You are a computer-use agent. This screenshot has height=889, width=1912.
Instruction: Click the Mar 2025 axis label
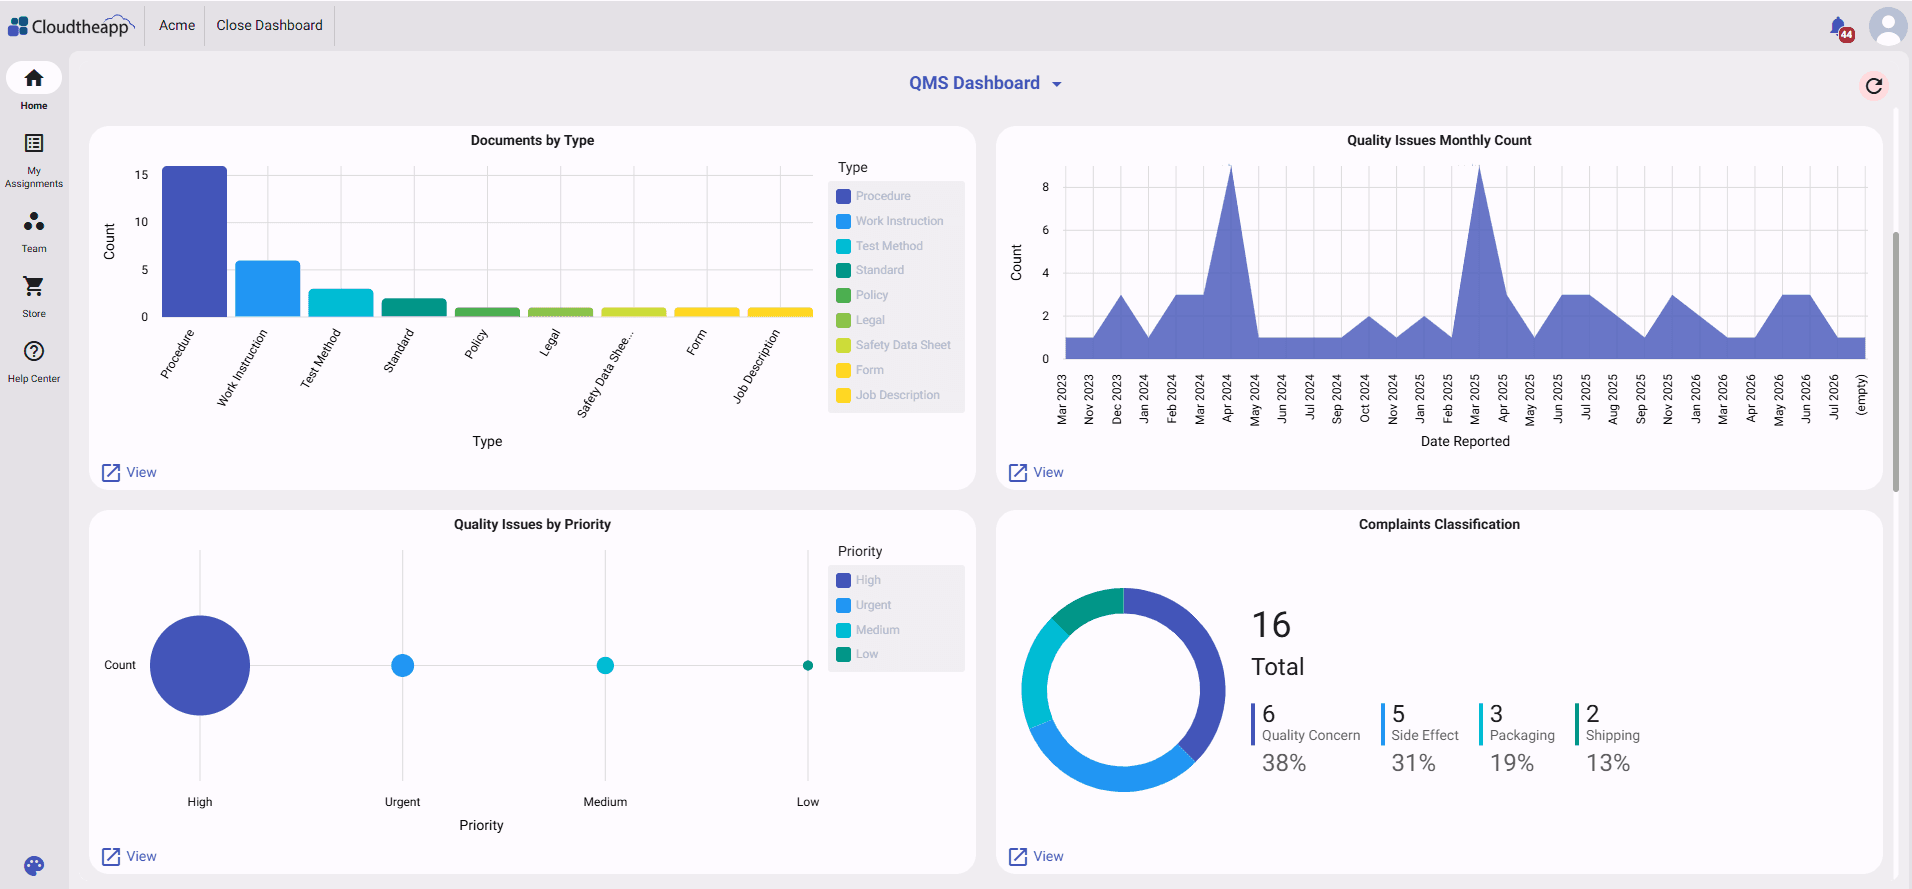point(1475,399)
